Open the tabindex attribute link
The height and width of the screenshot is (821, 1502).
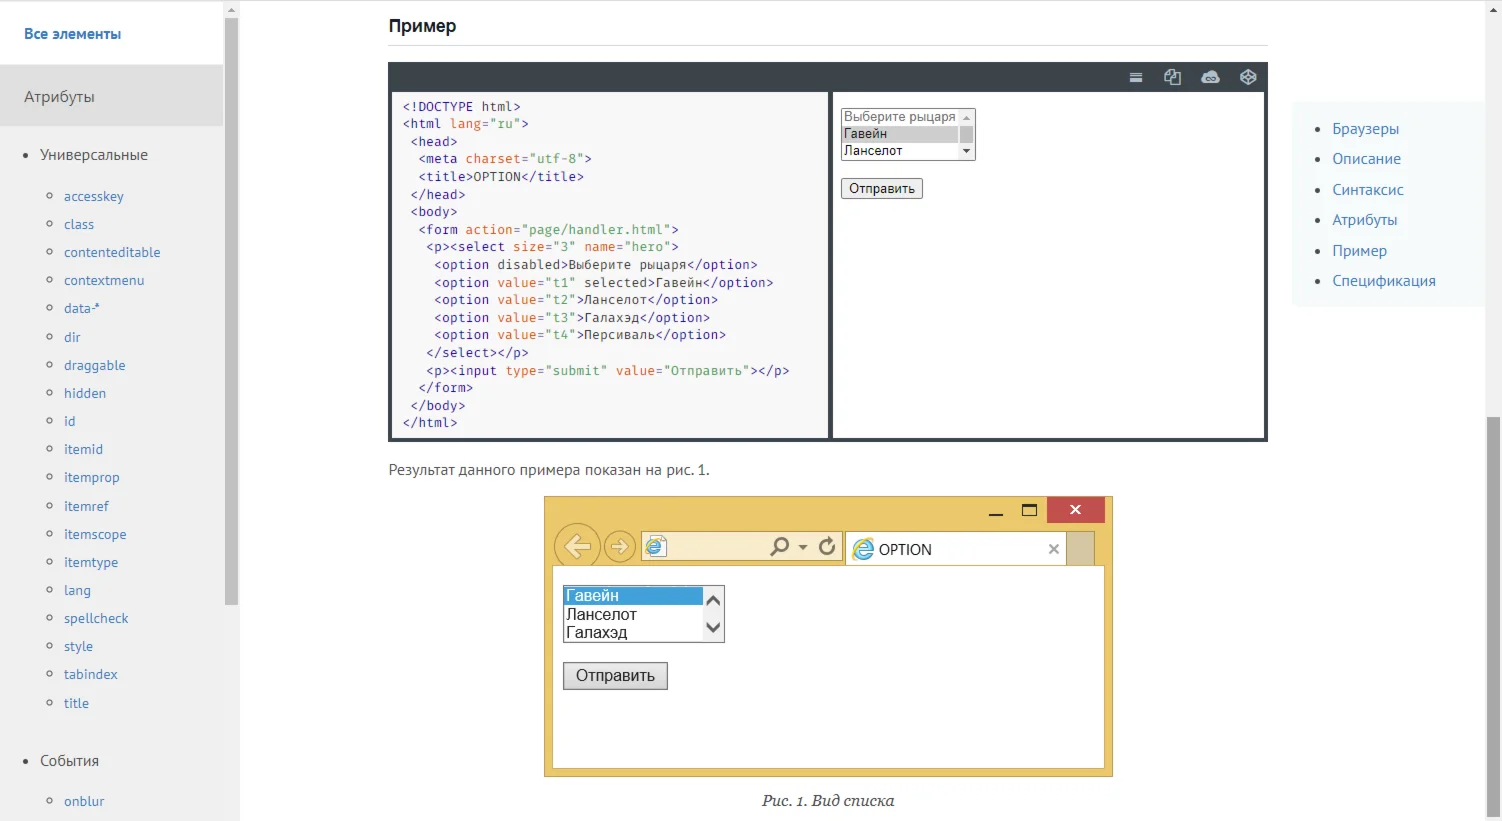(91, 675)
